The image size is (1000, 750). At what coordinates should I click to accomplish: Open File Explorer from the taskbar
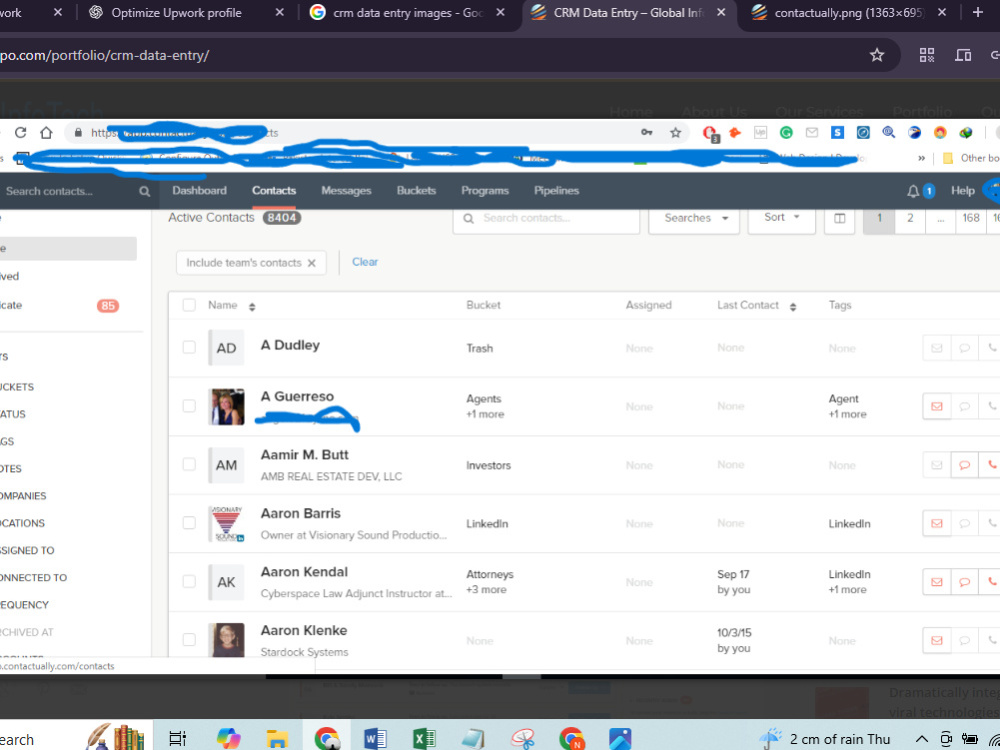click(277, 739)
